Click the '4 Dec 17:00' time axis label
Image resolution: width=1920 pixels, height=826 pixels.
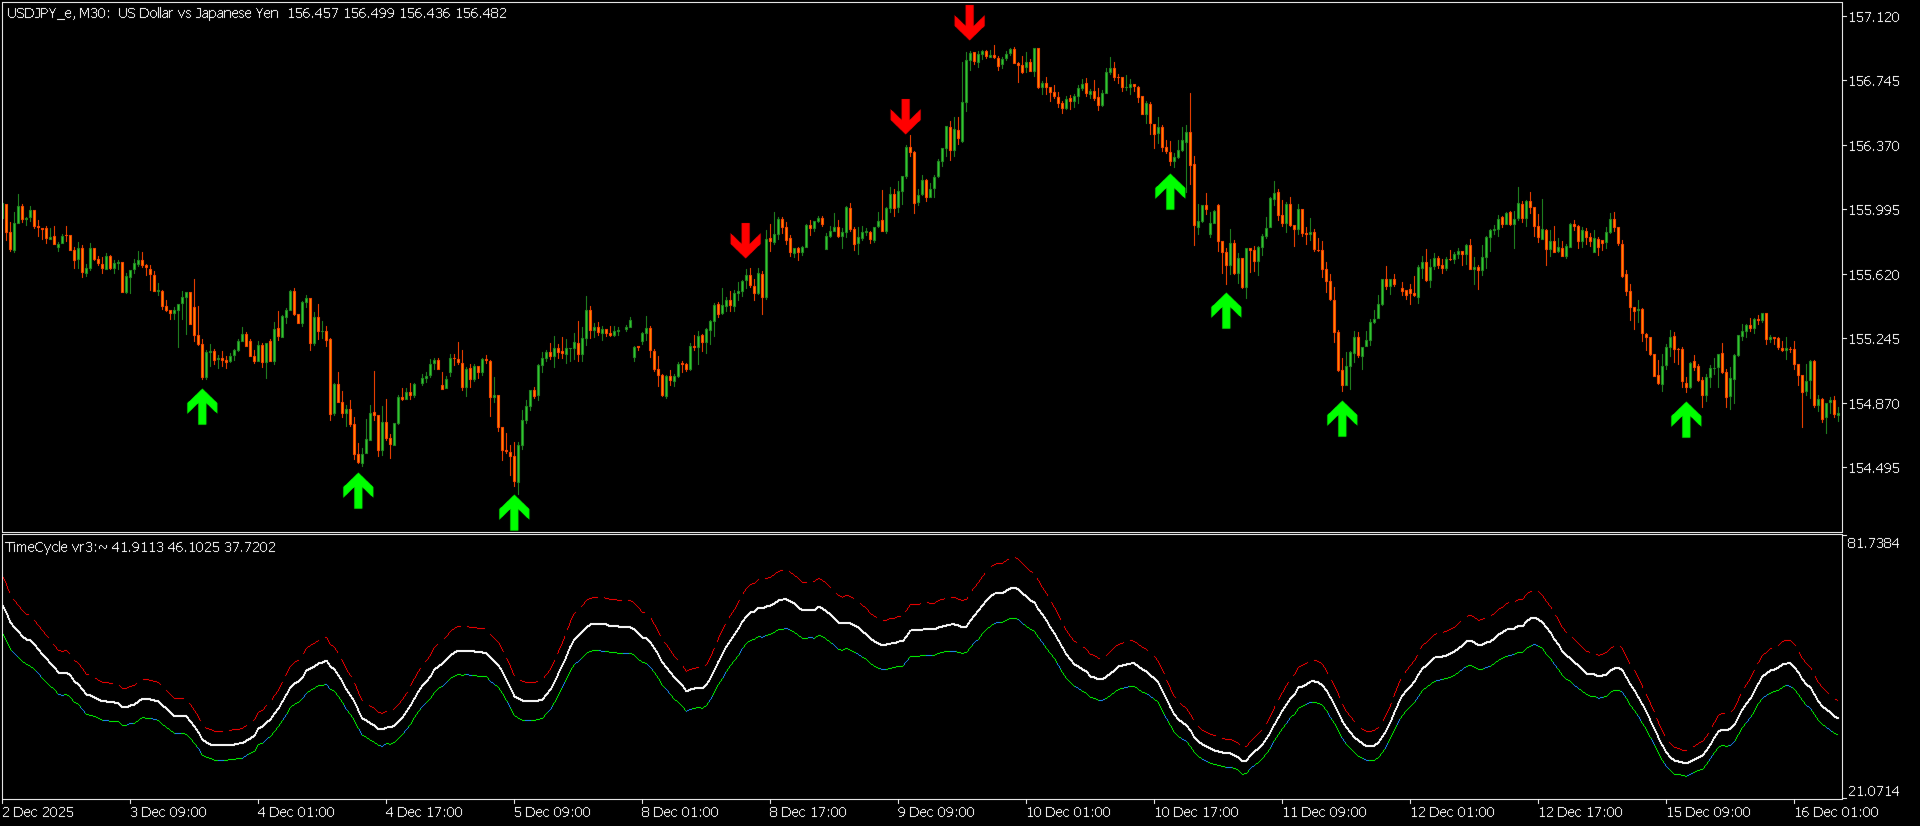(x=424, y=812)
